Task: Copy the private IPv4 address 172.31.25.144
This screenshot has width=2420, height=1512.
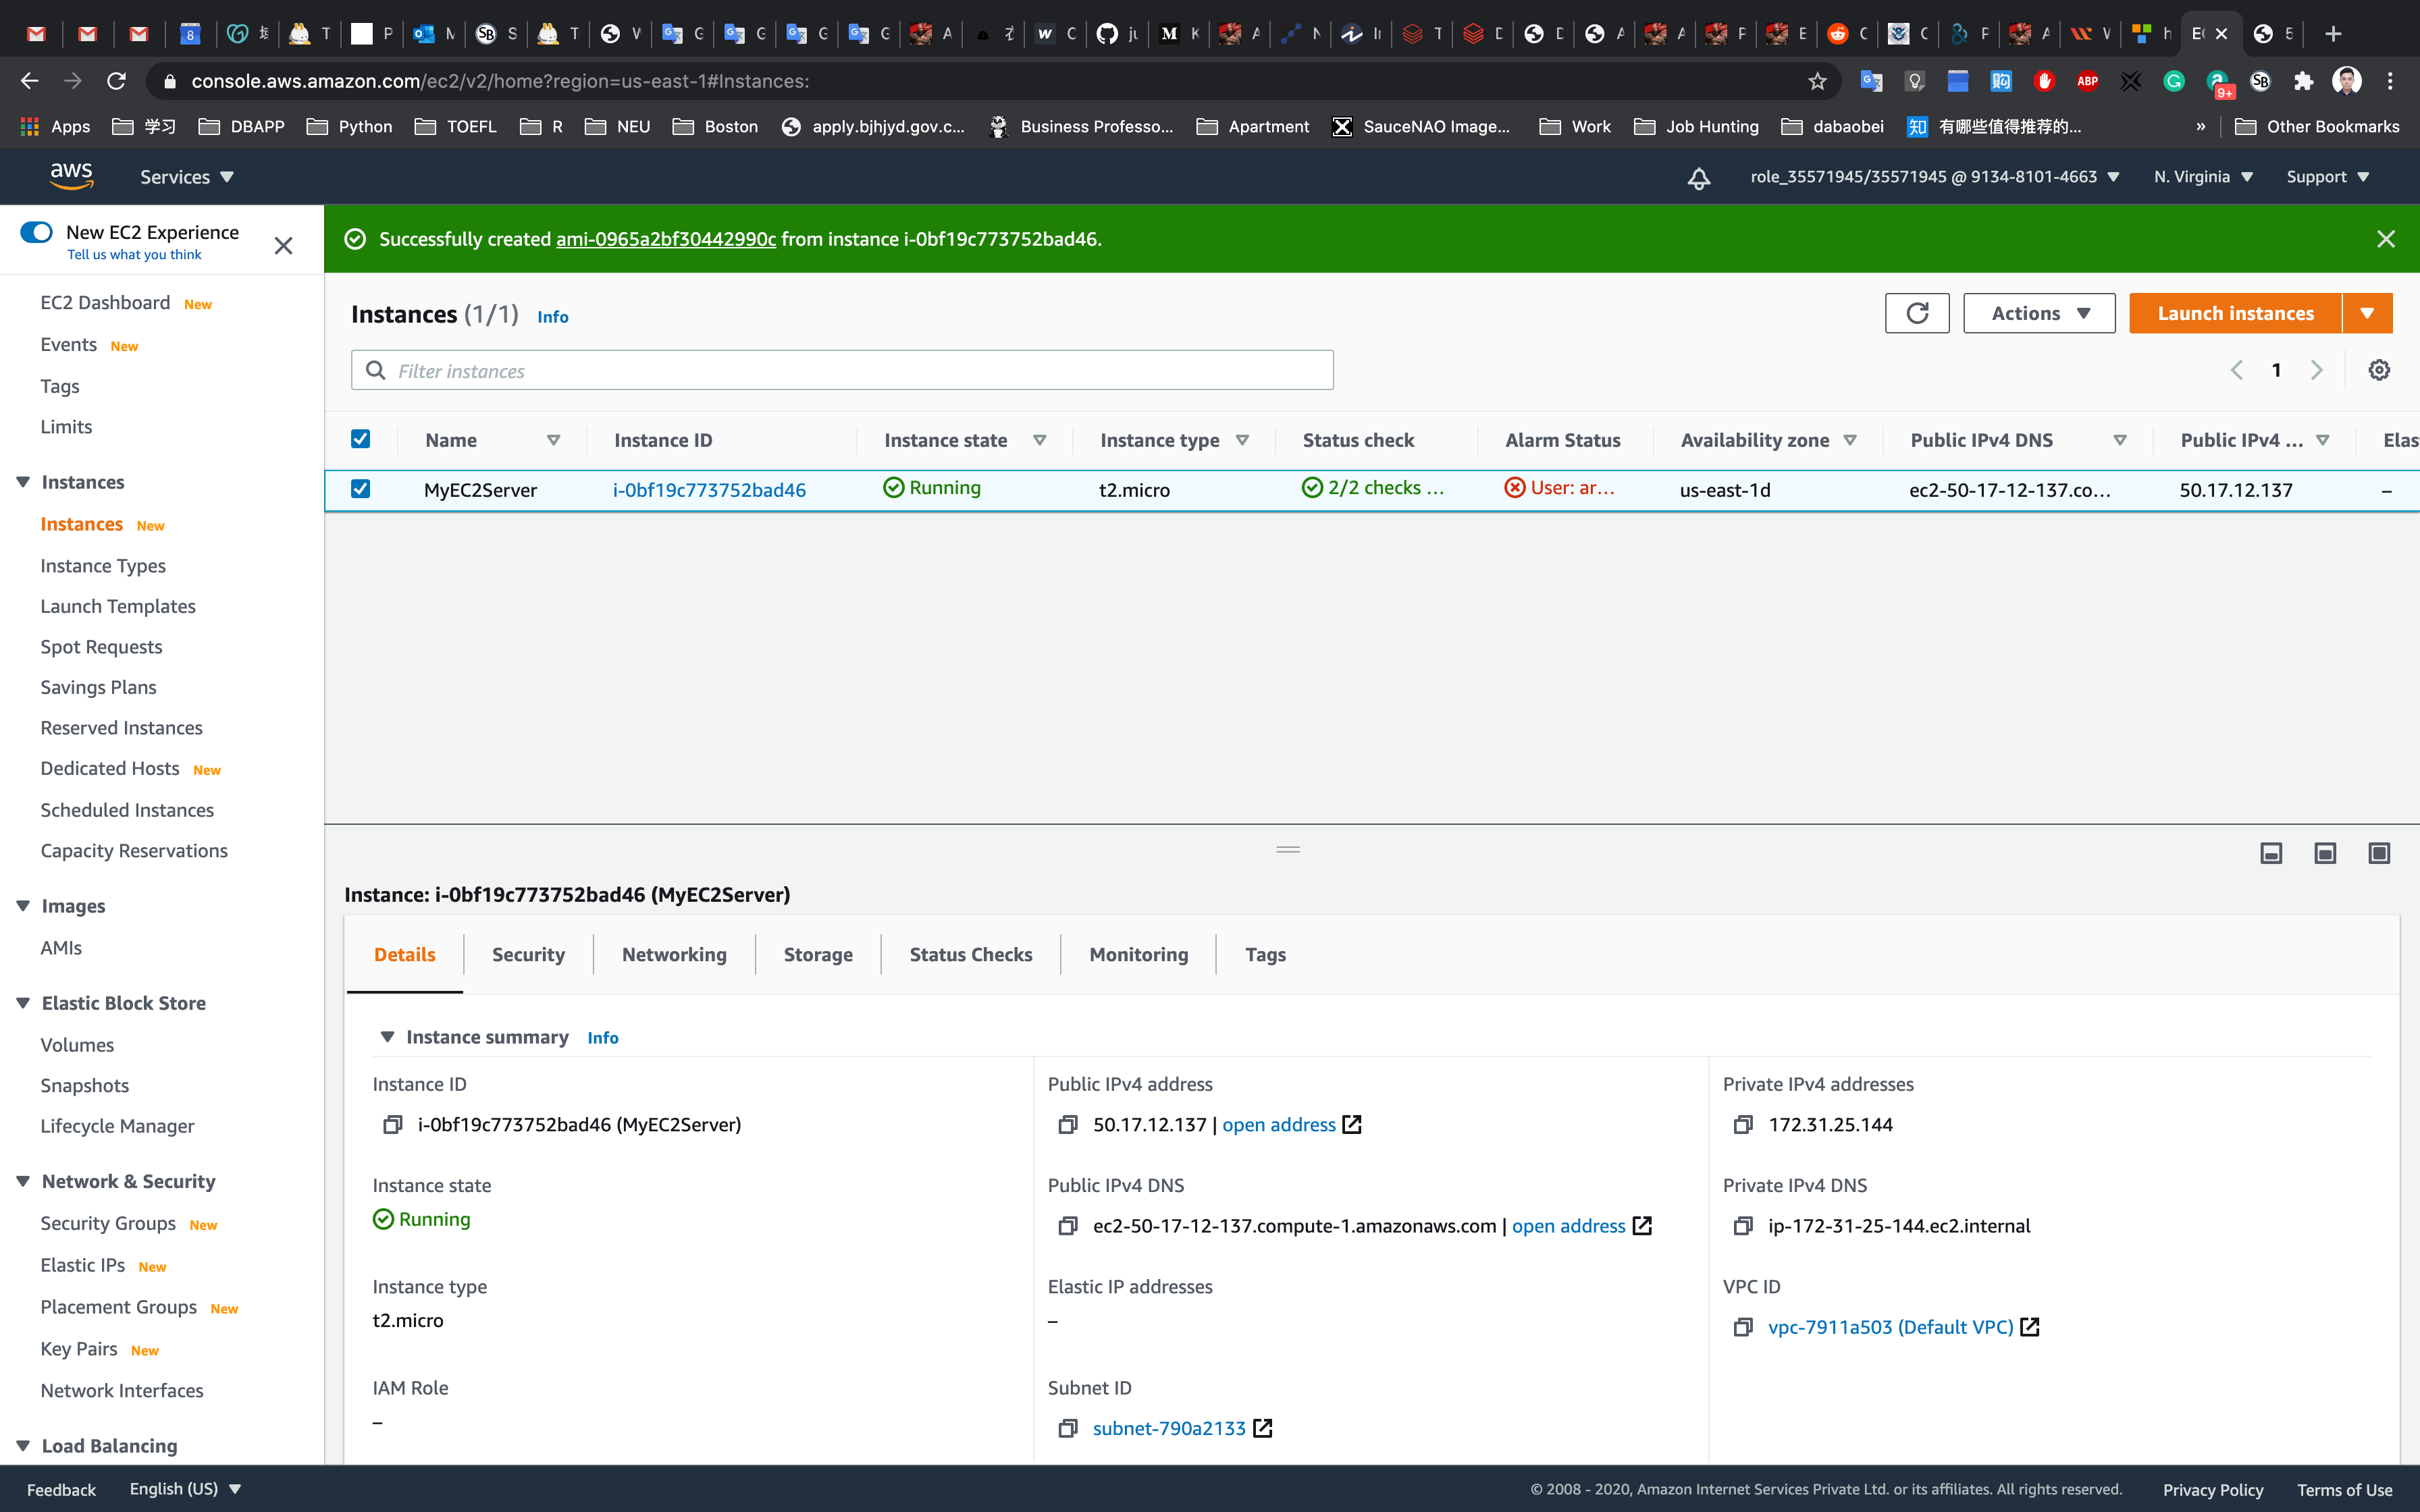Action: click(x=1742, y=1125)
